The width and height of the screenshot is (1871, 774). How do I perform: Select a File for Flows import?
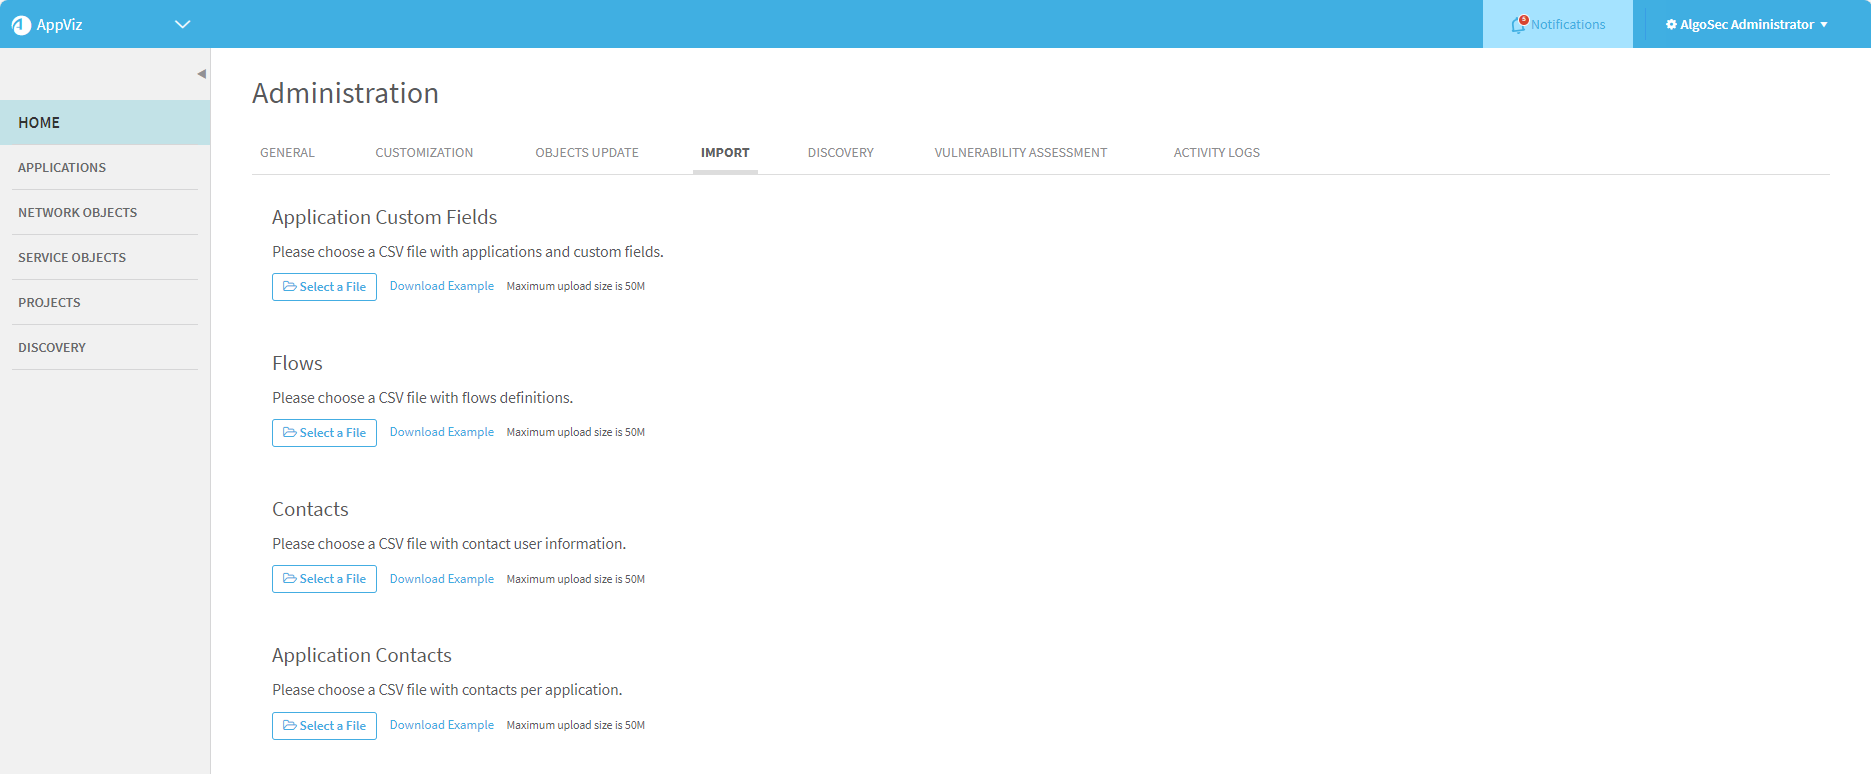pyautogui.click(x=324, y=433)
